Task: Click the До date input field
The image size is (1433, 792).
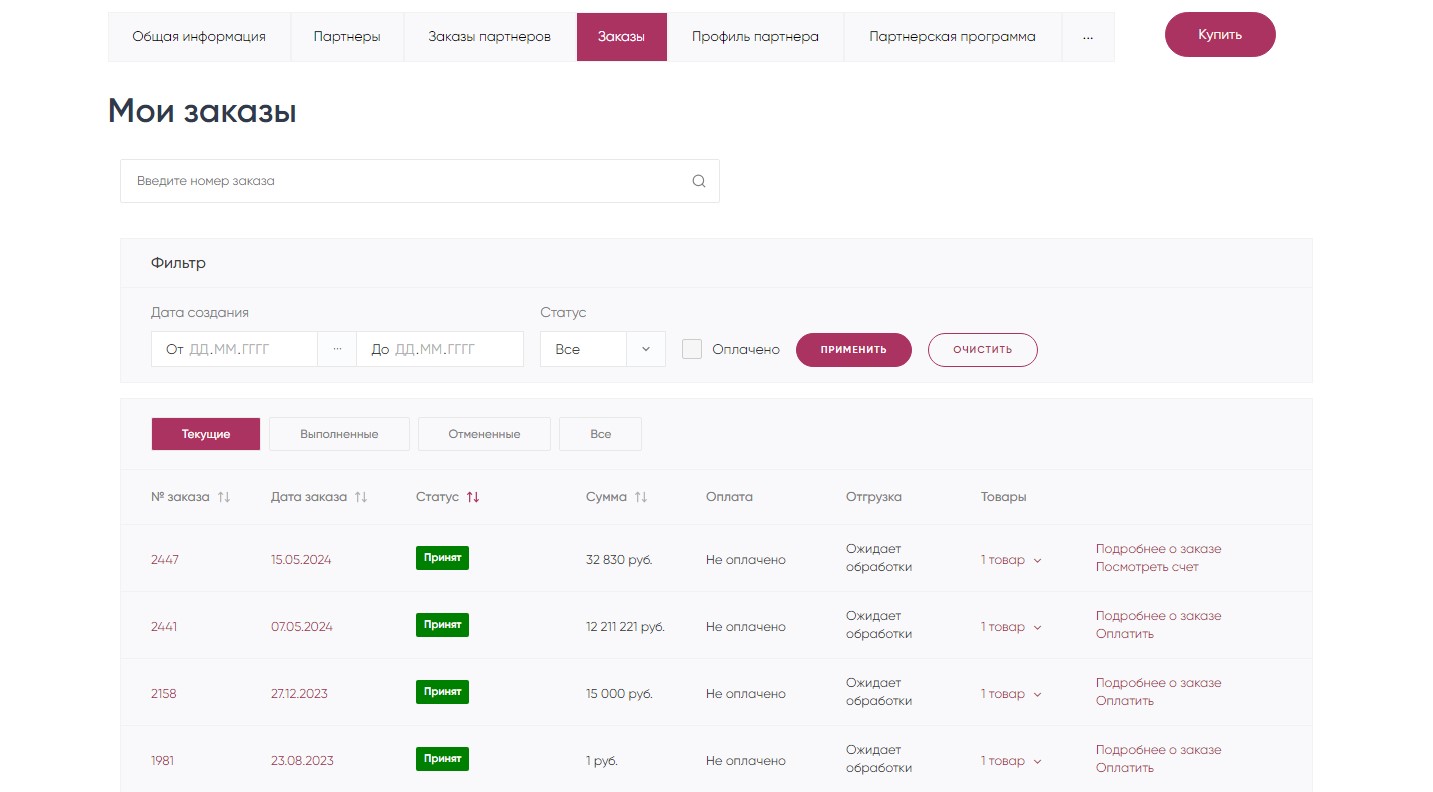Action: pyautogui.click(x=440, y=349)
